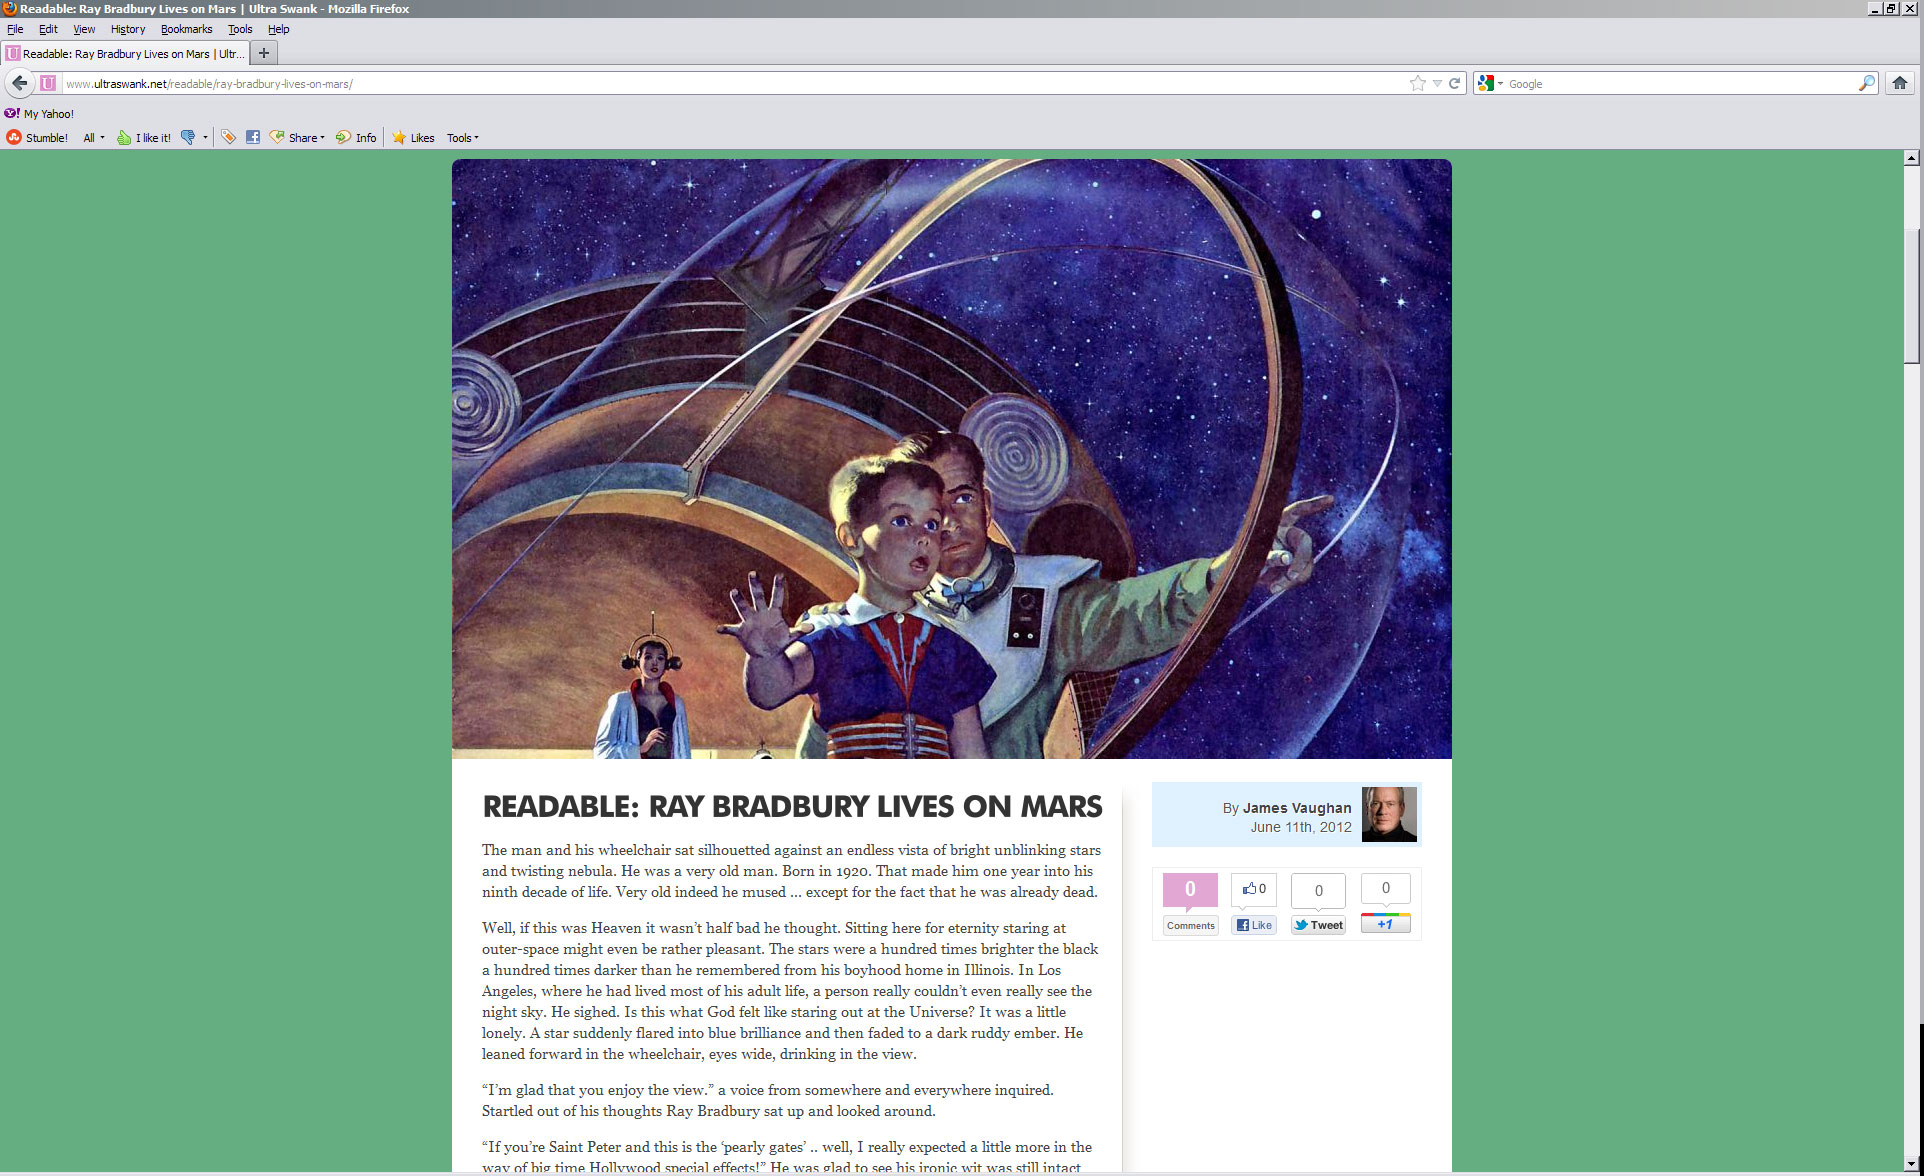1924x1176 pixels.
Task: Click the Stumble! button
Action: point(37,138)
